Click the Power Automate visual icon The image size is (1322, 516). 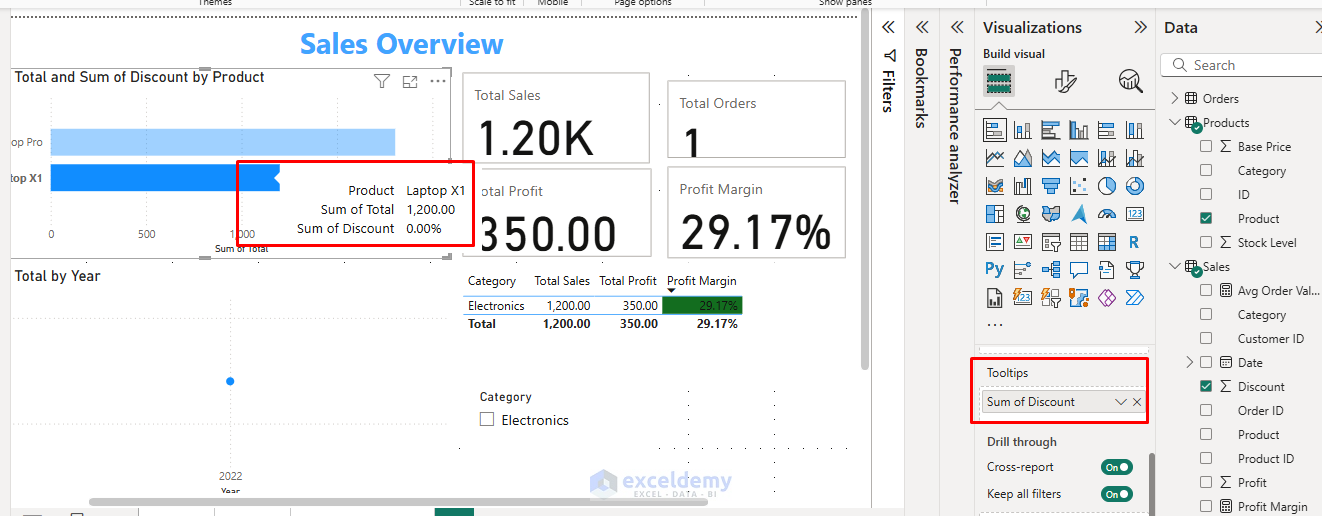point(1135,297)
